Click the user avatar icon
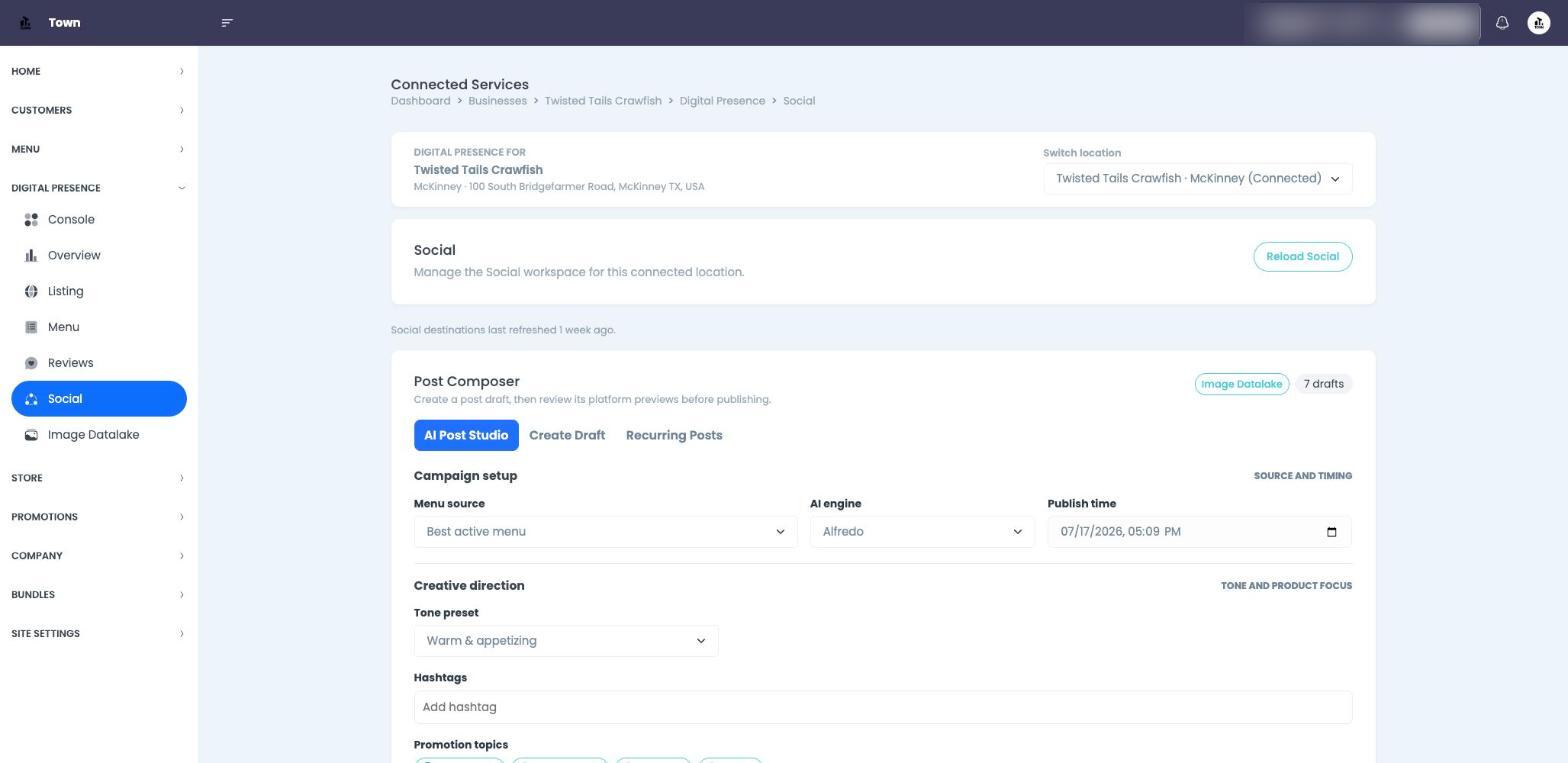Screen dimensions: 1568x763 click(1539, 23)
